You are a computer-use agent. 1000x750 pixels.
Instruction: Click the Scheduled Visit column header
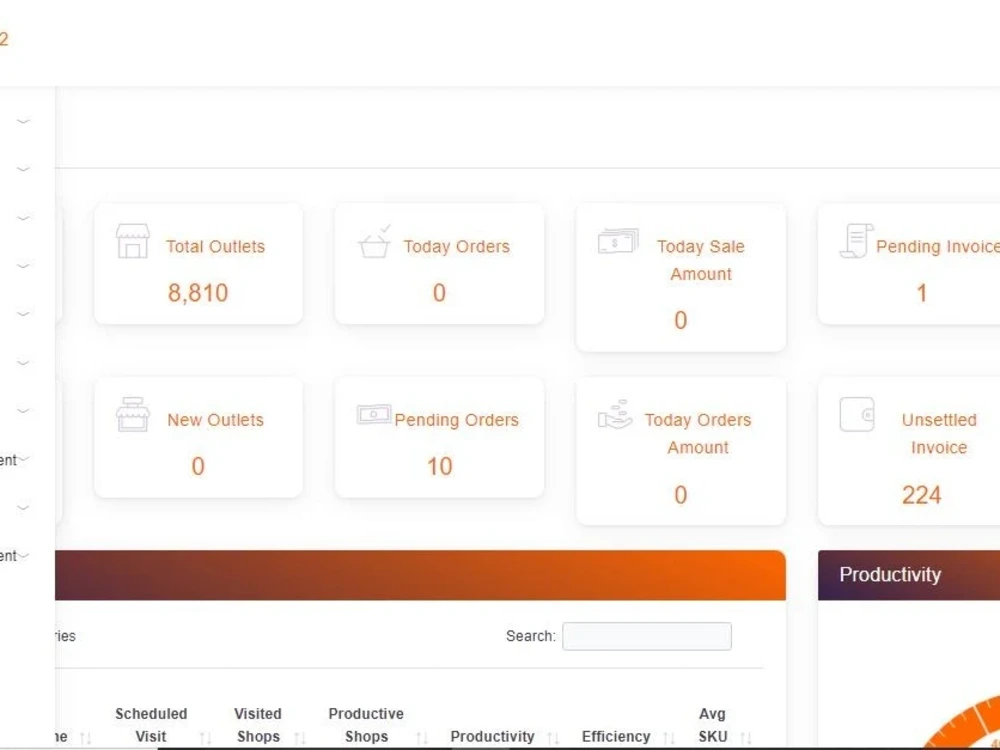click(151, 725)
